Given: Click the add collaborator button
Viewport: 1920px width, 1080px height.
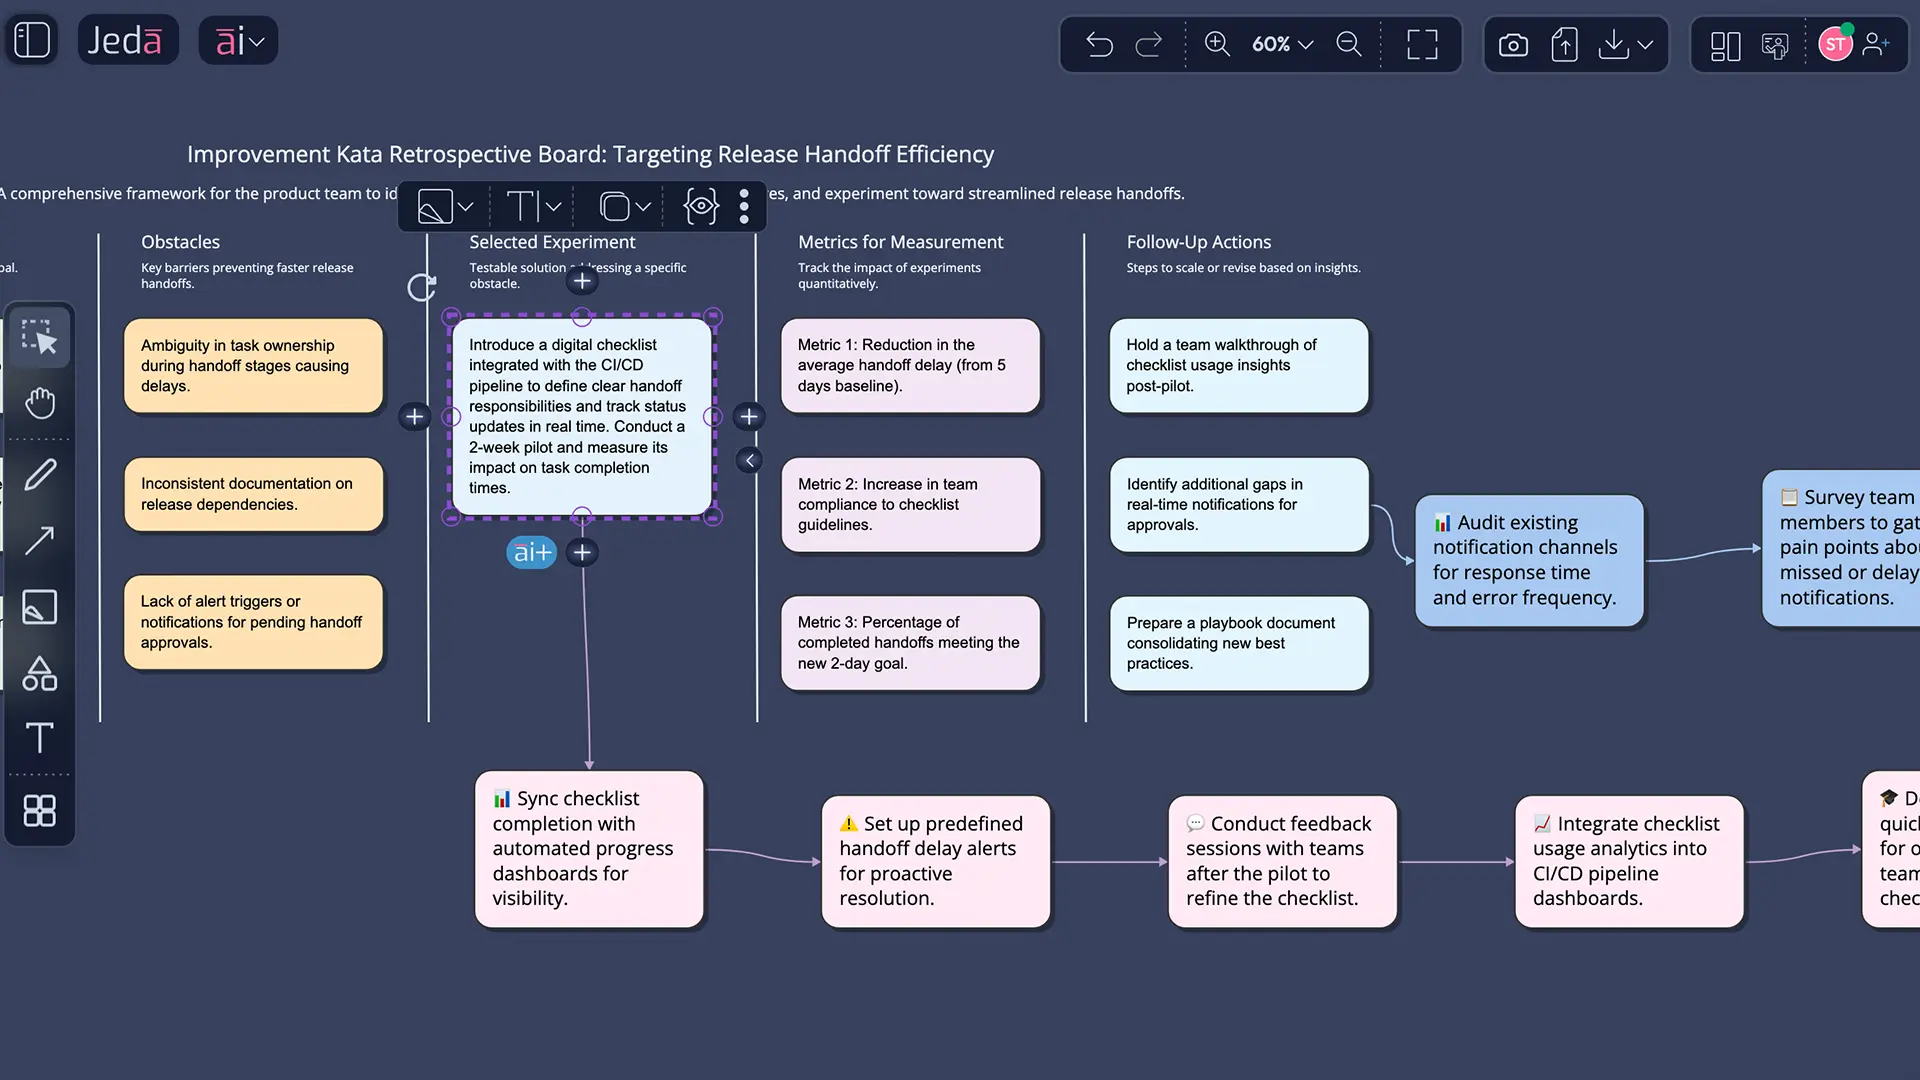Looking at the screenshot, I should [x=1877, y=44].
